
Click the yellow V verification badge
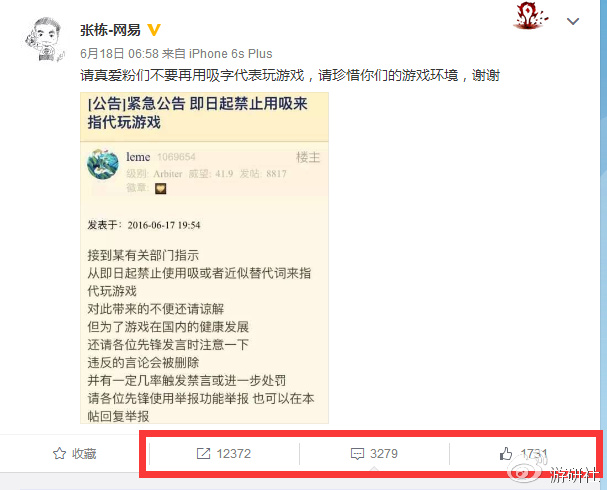point(154,30)
